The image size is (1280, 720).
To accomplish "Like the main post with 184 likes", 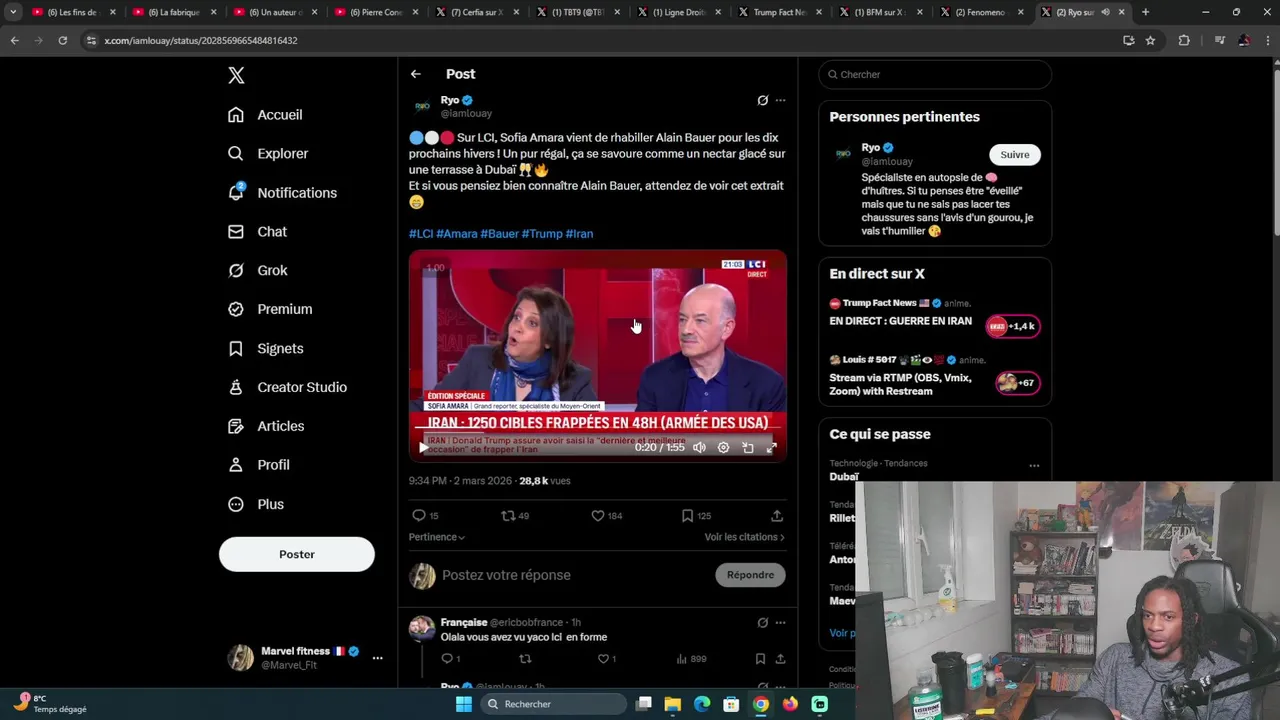I will click(x=606, y=516).
